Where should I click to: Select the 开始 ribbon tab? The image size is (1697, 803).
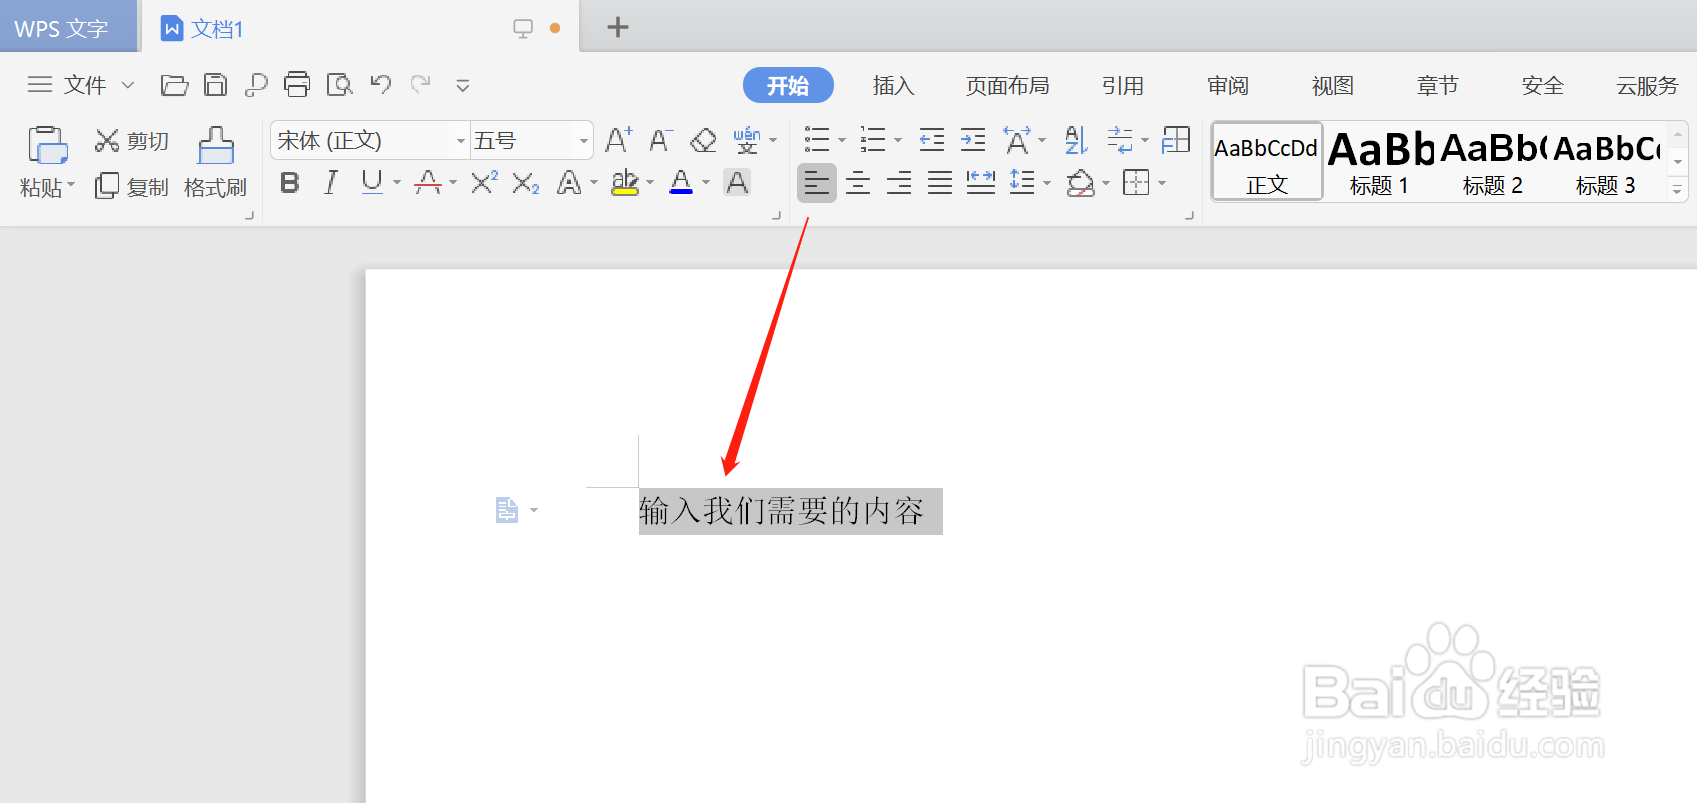point(788,85)
